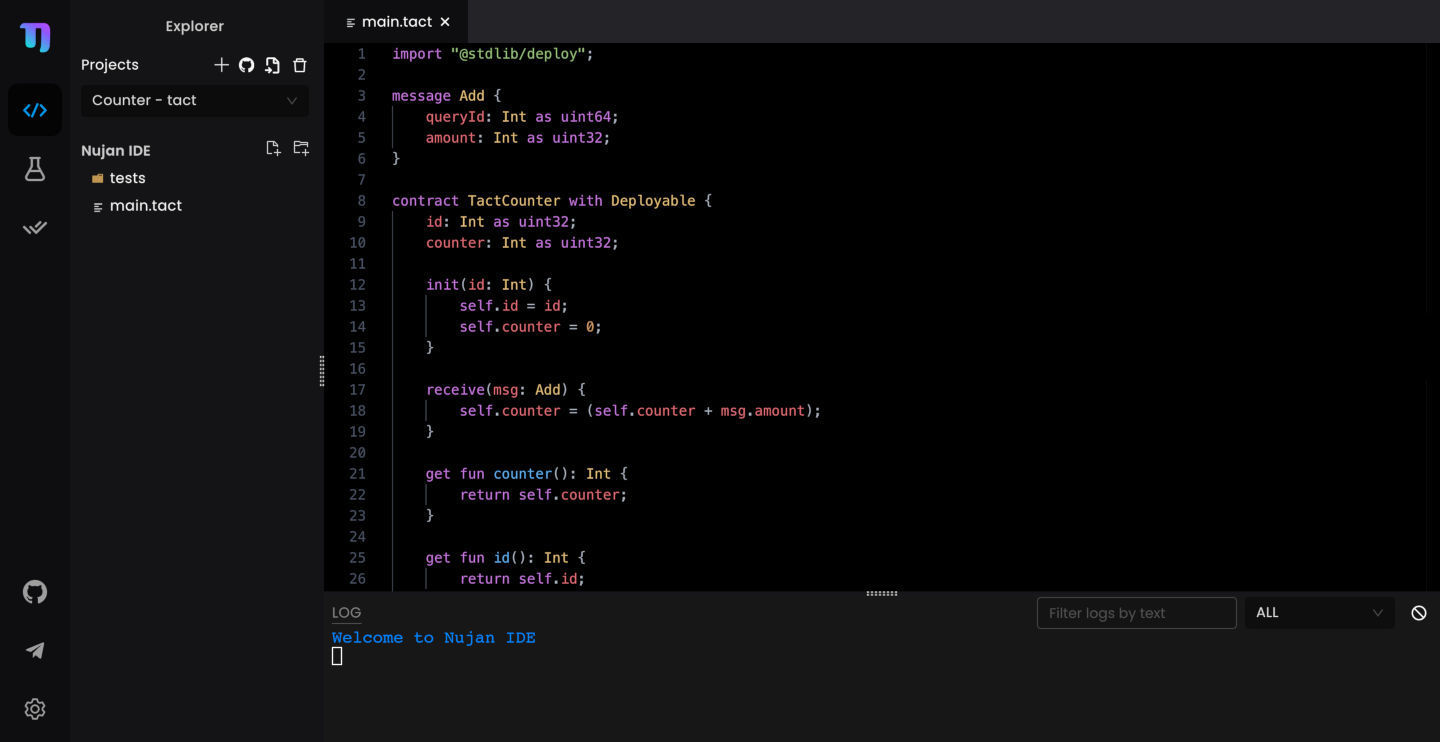This screenshot has width=1440, height=742.
Task: Click the horizontal log panel resize handle
Action: [x=881, y=593]
